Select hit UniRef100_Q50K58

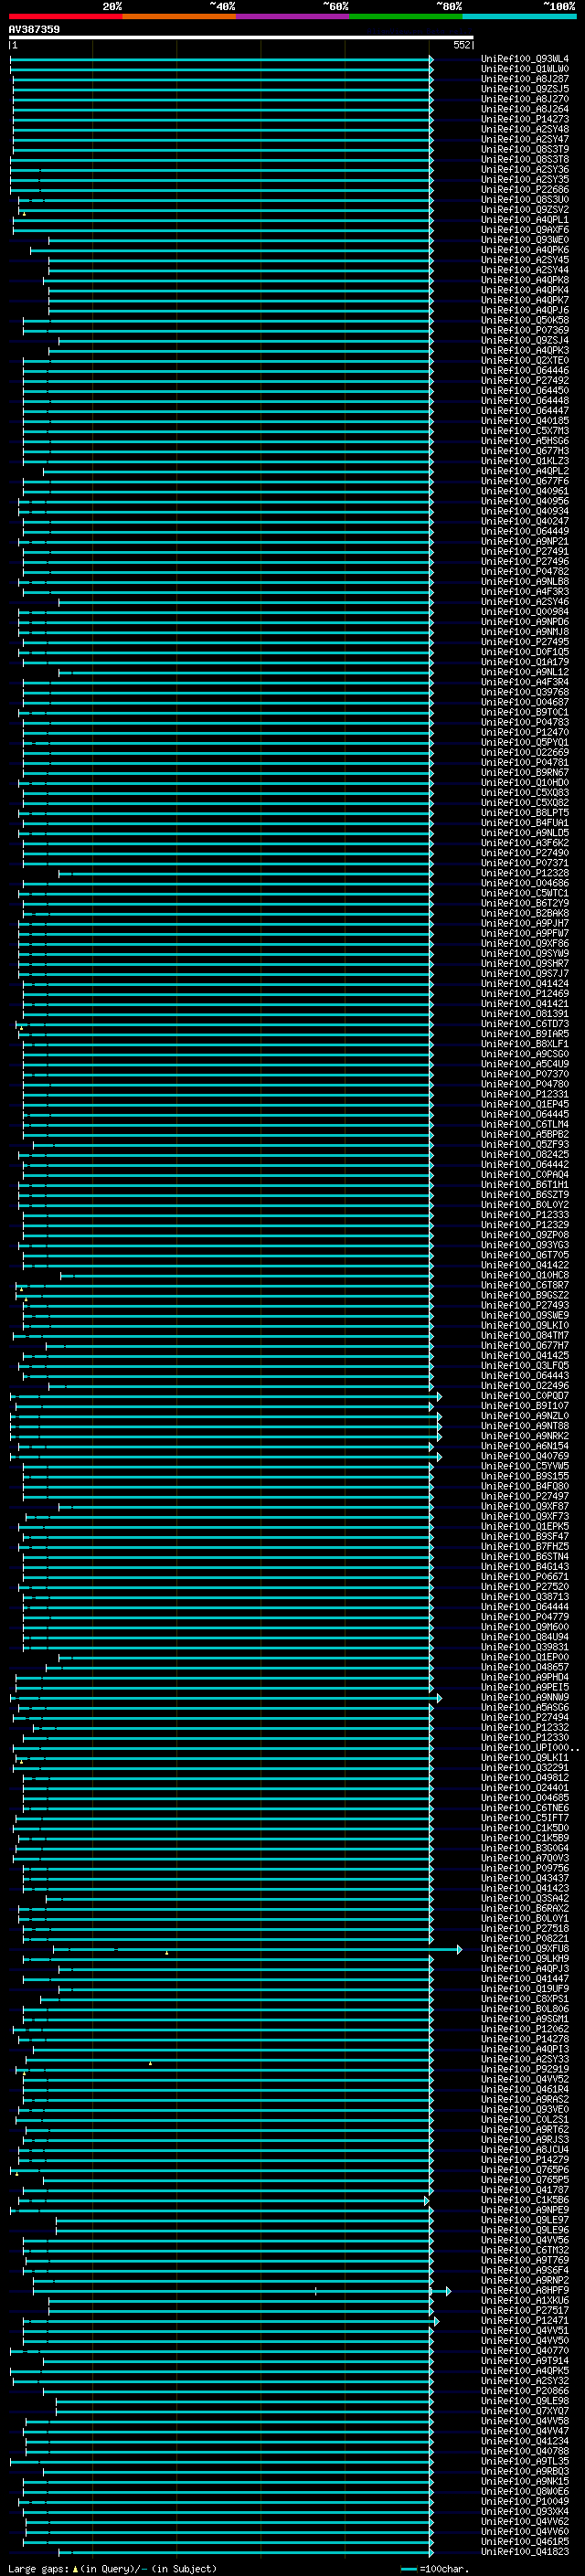pyautogui.click(x=525, y=320)
